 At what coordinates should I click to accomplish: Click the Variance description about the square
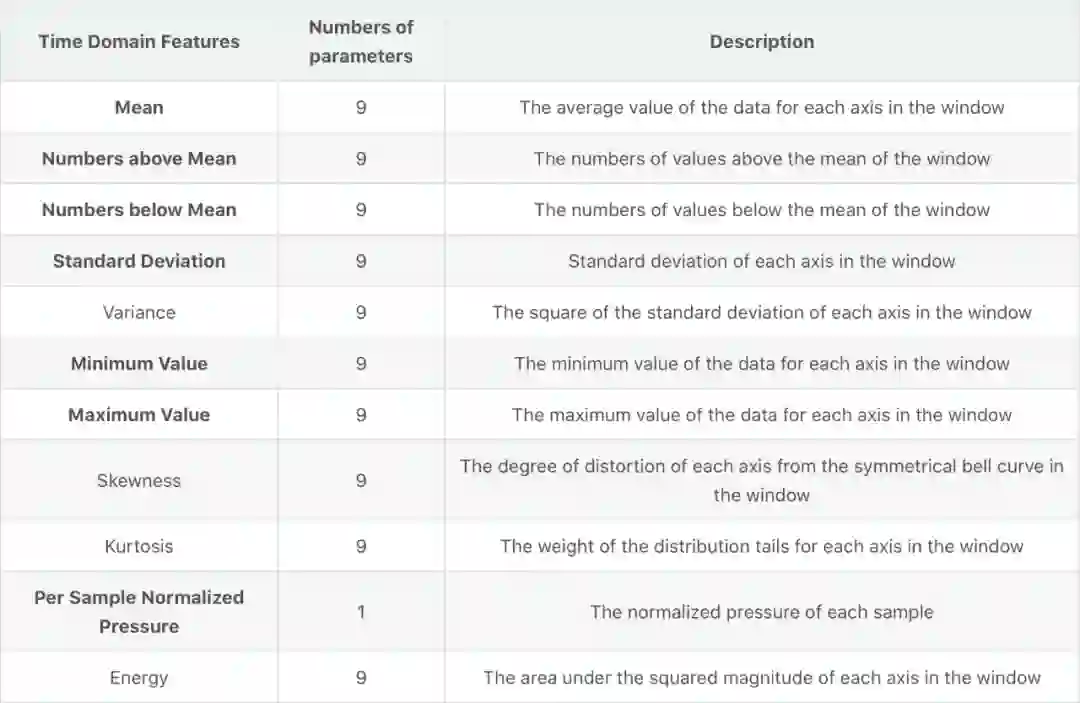pyautogui.click(x=761, y=312)
